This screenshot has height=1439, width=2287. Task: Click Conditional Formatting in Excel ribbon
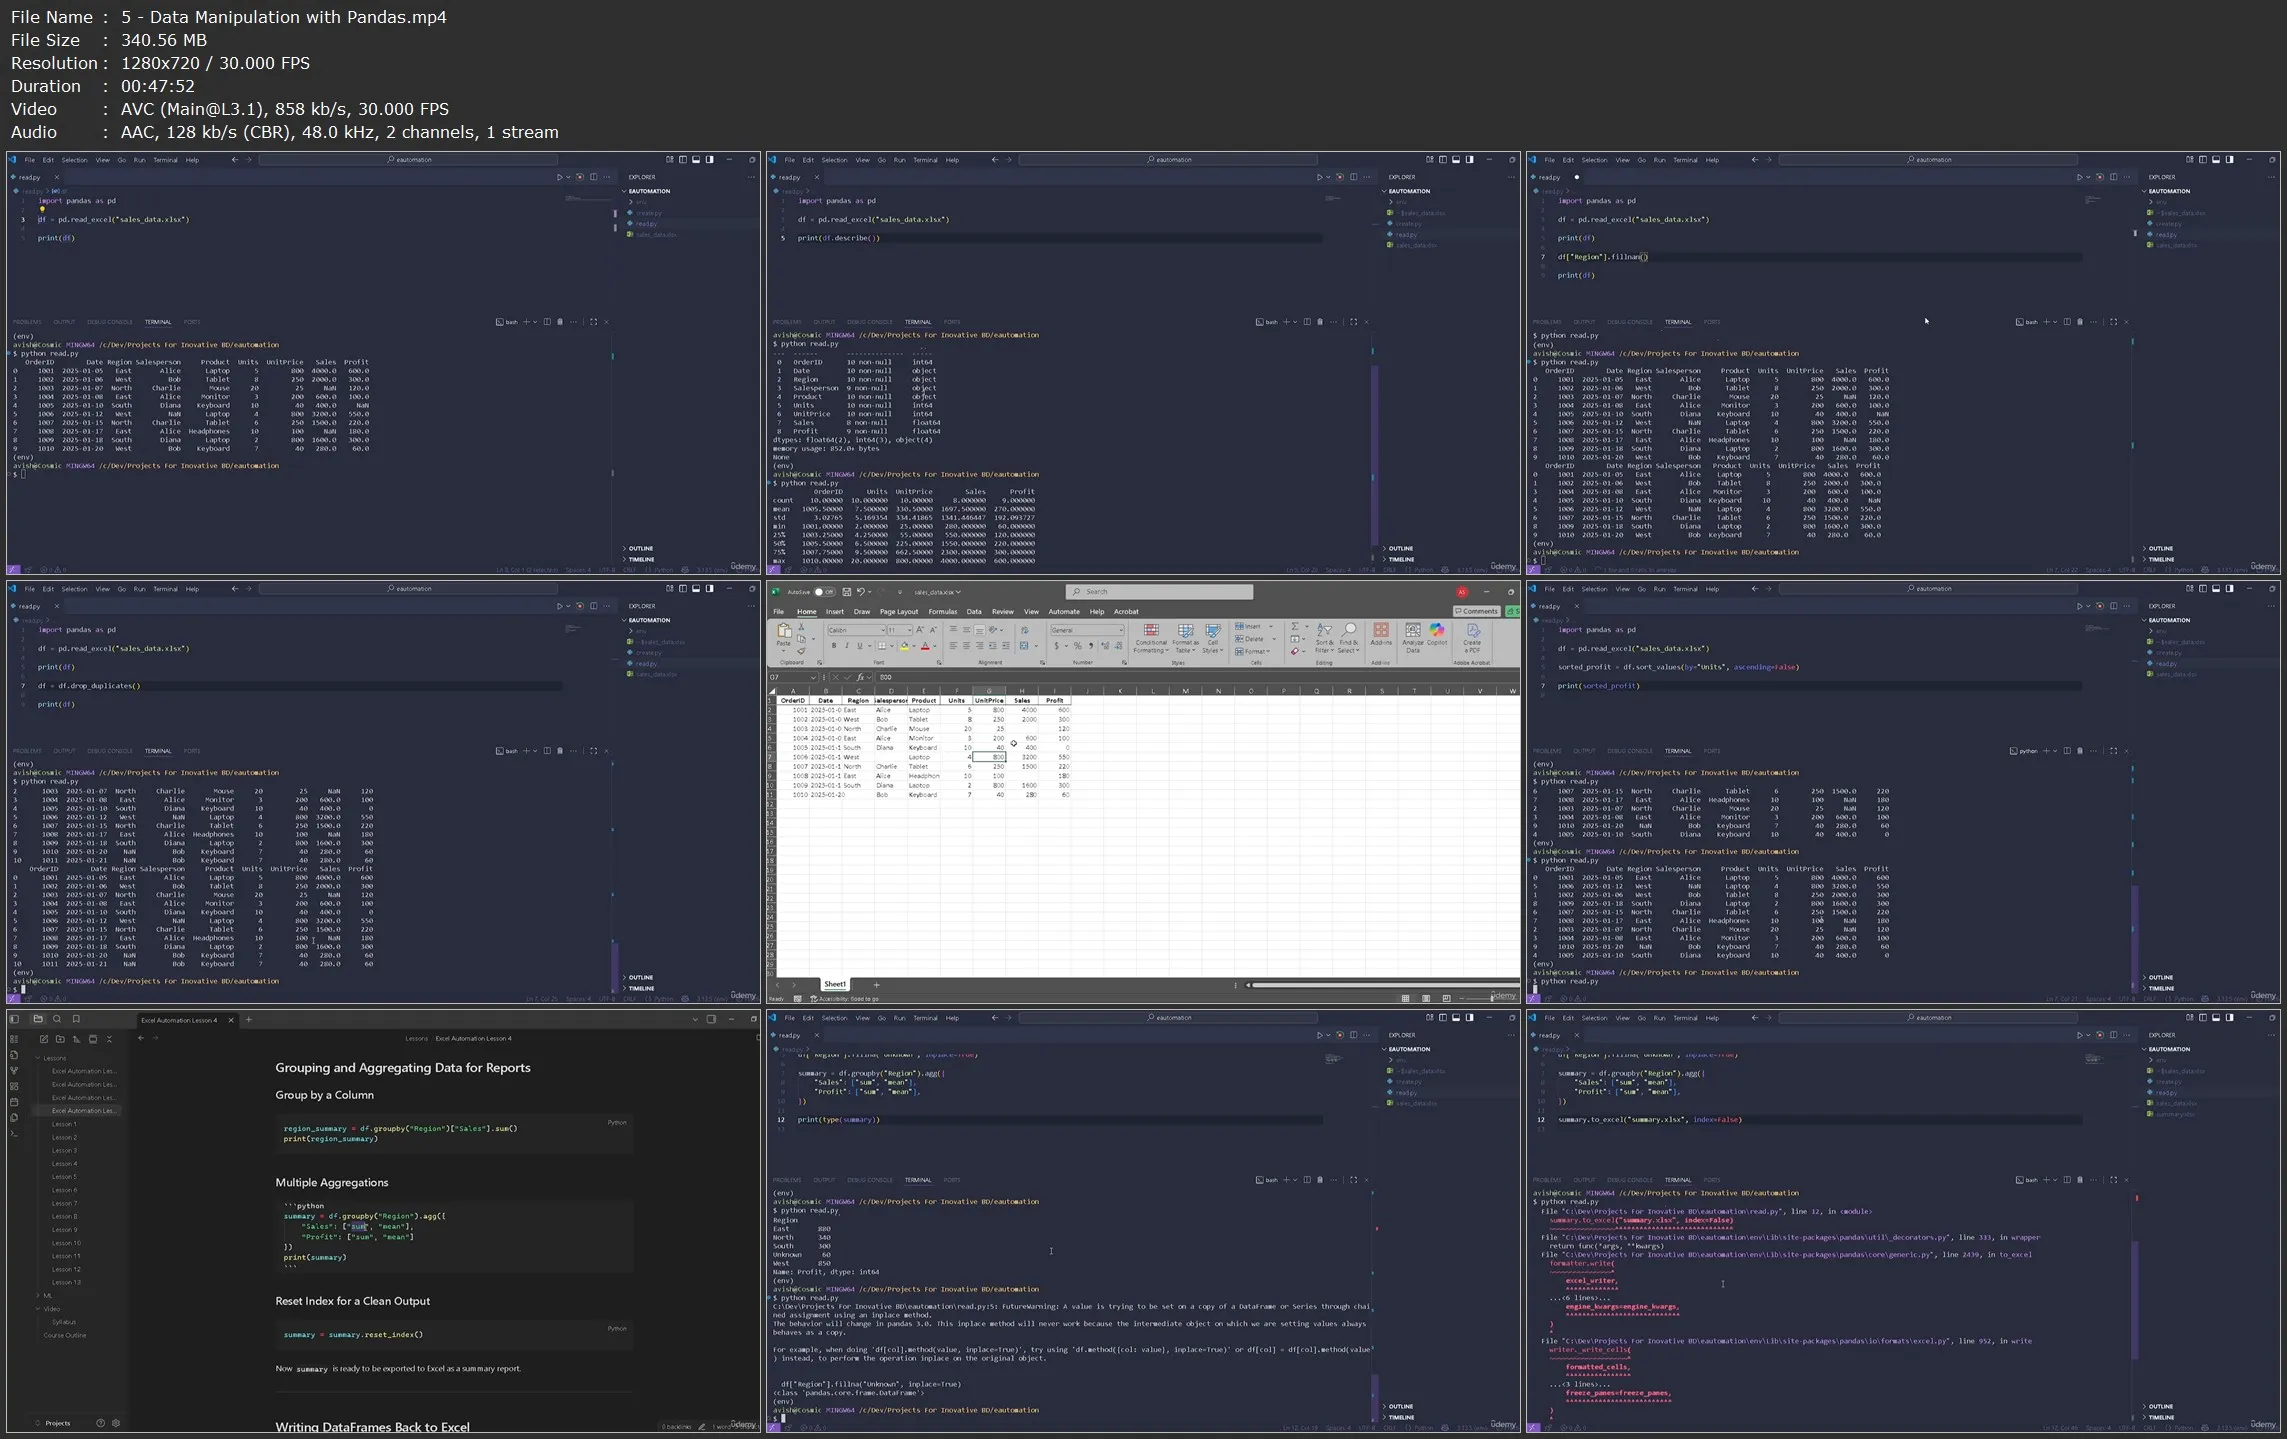coord(1150,637)
